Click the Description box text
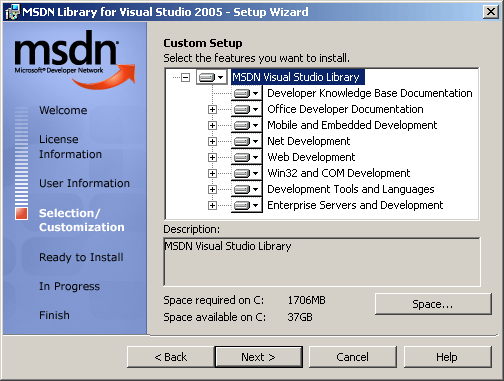504x381 pixels. (x=228, y=246)
